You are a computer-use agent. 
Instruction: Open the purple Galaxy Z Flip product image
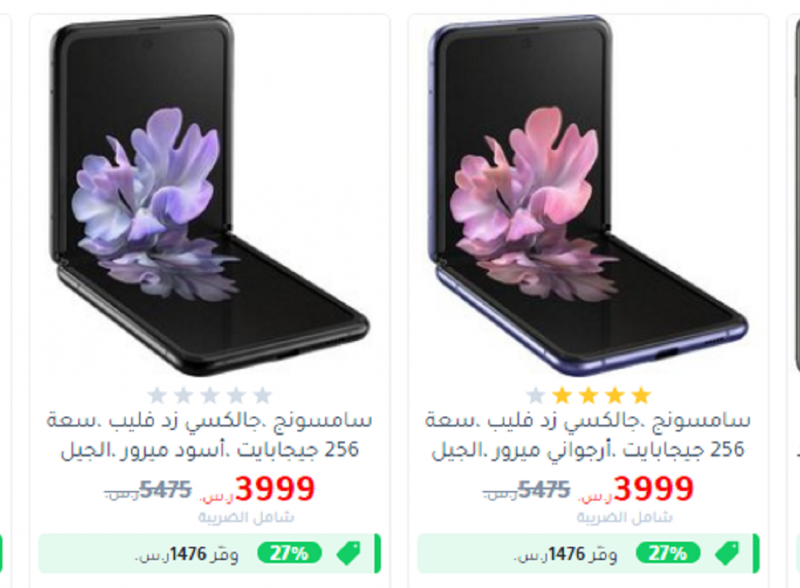[588, 197]
